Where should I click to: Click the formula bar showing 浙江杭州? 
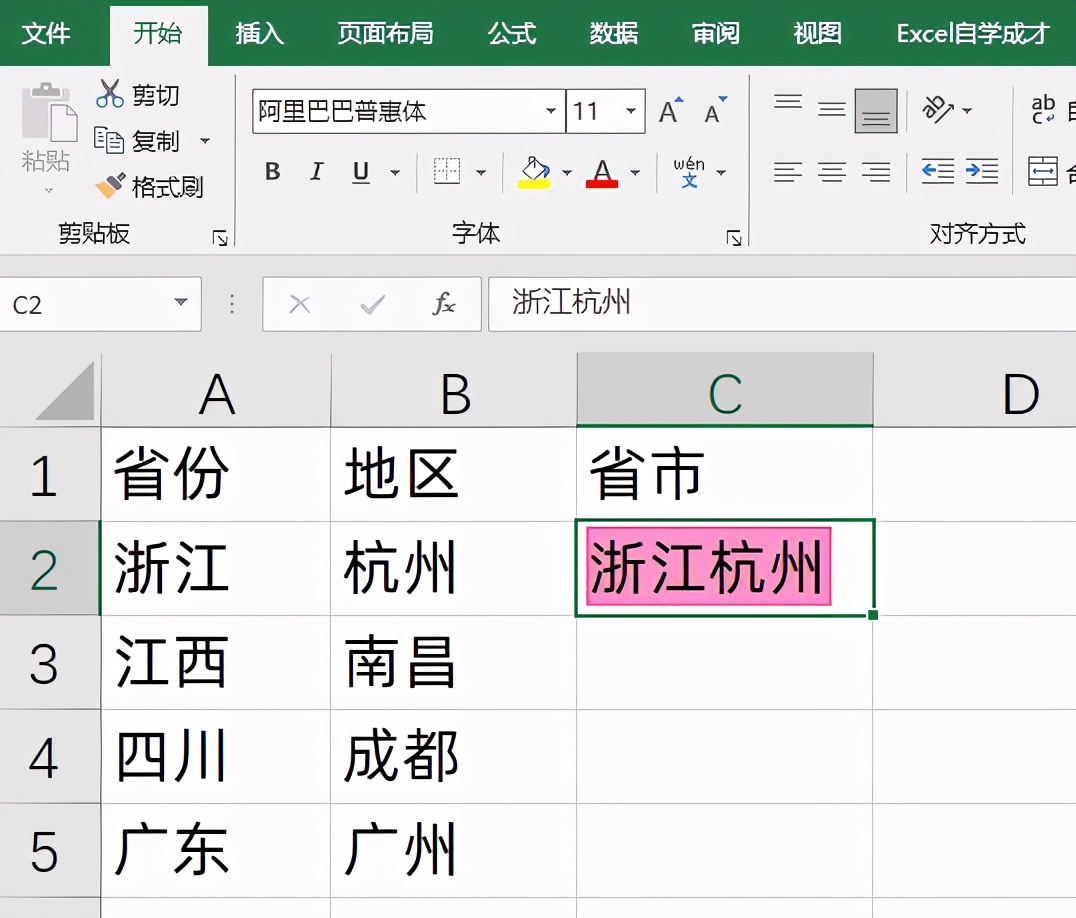(782, 304)
